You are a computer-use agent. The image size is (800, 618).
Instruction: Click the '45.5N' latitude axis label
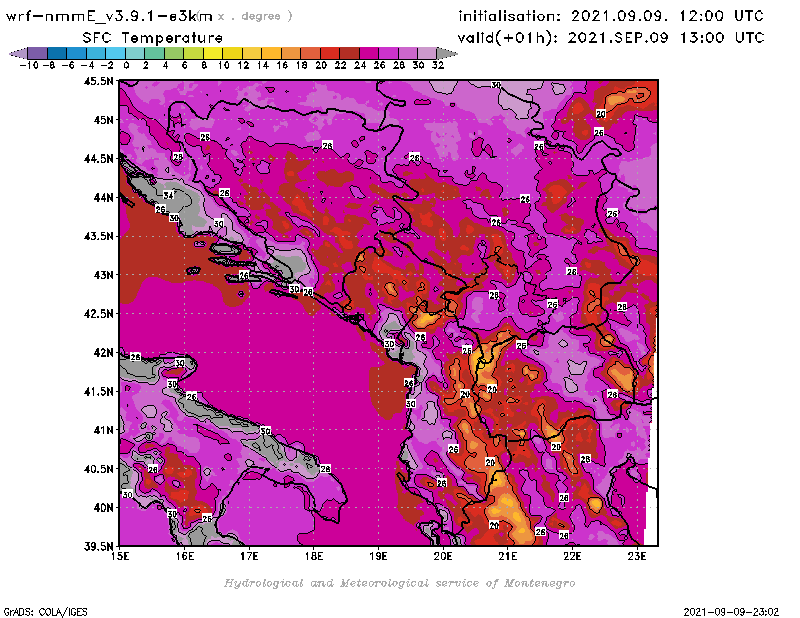98,81
